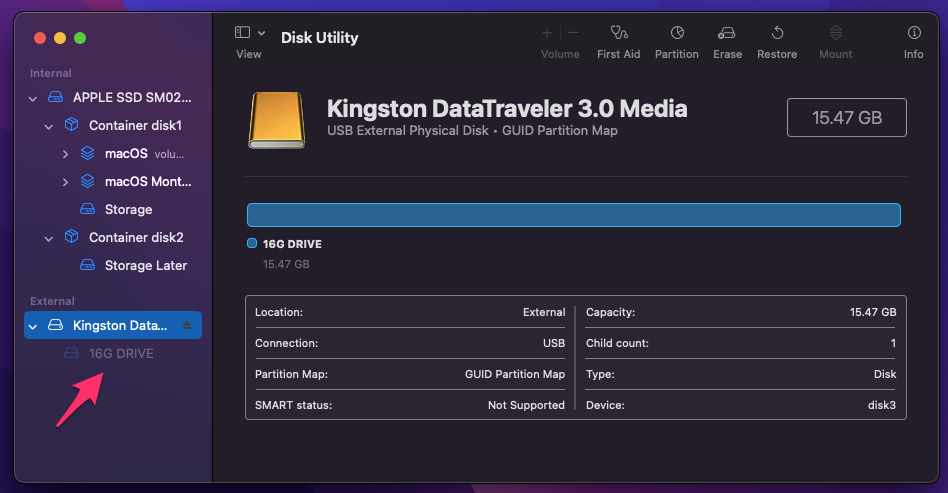Click Storage Later drive icon
Screen dimensions: 948x493
88,265
